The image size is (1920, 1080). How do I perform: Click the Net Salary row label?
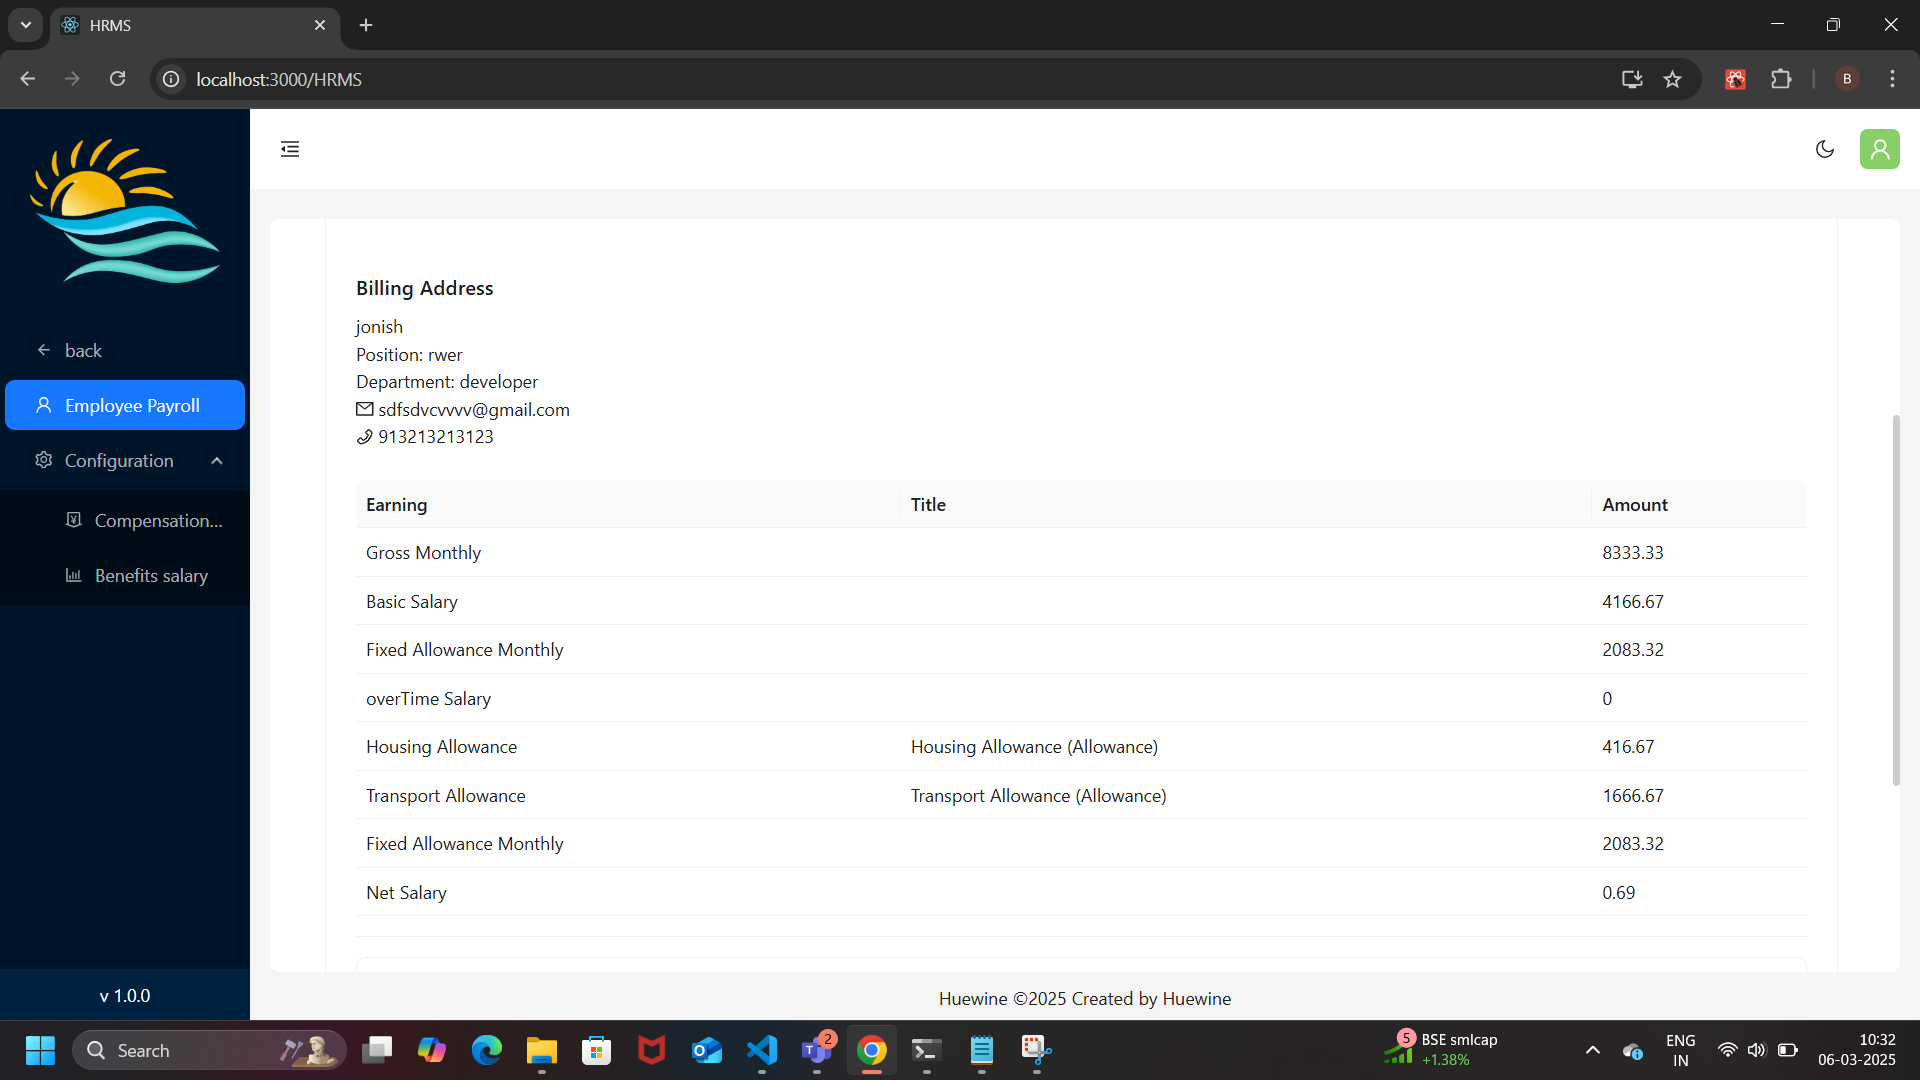[x=406, y=893]
